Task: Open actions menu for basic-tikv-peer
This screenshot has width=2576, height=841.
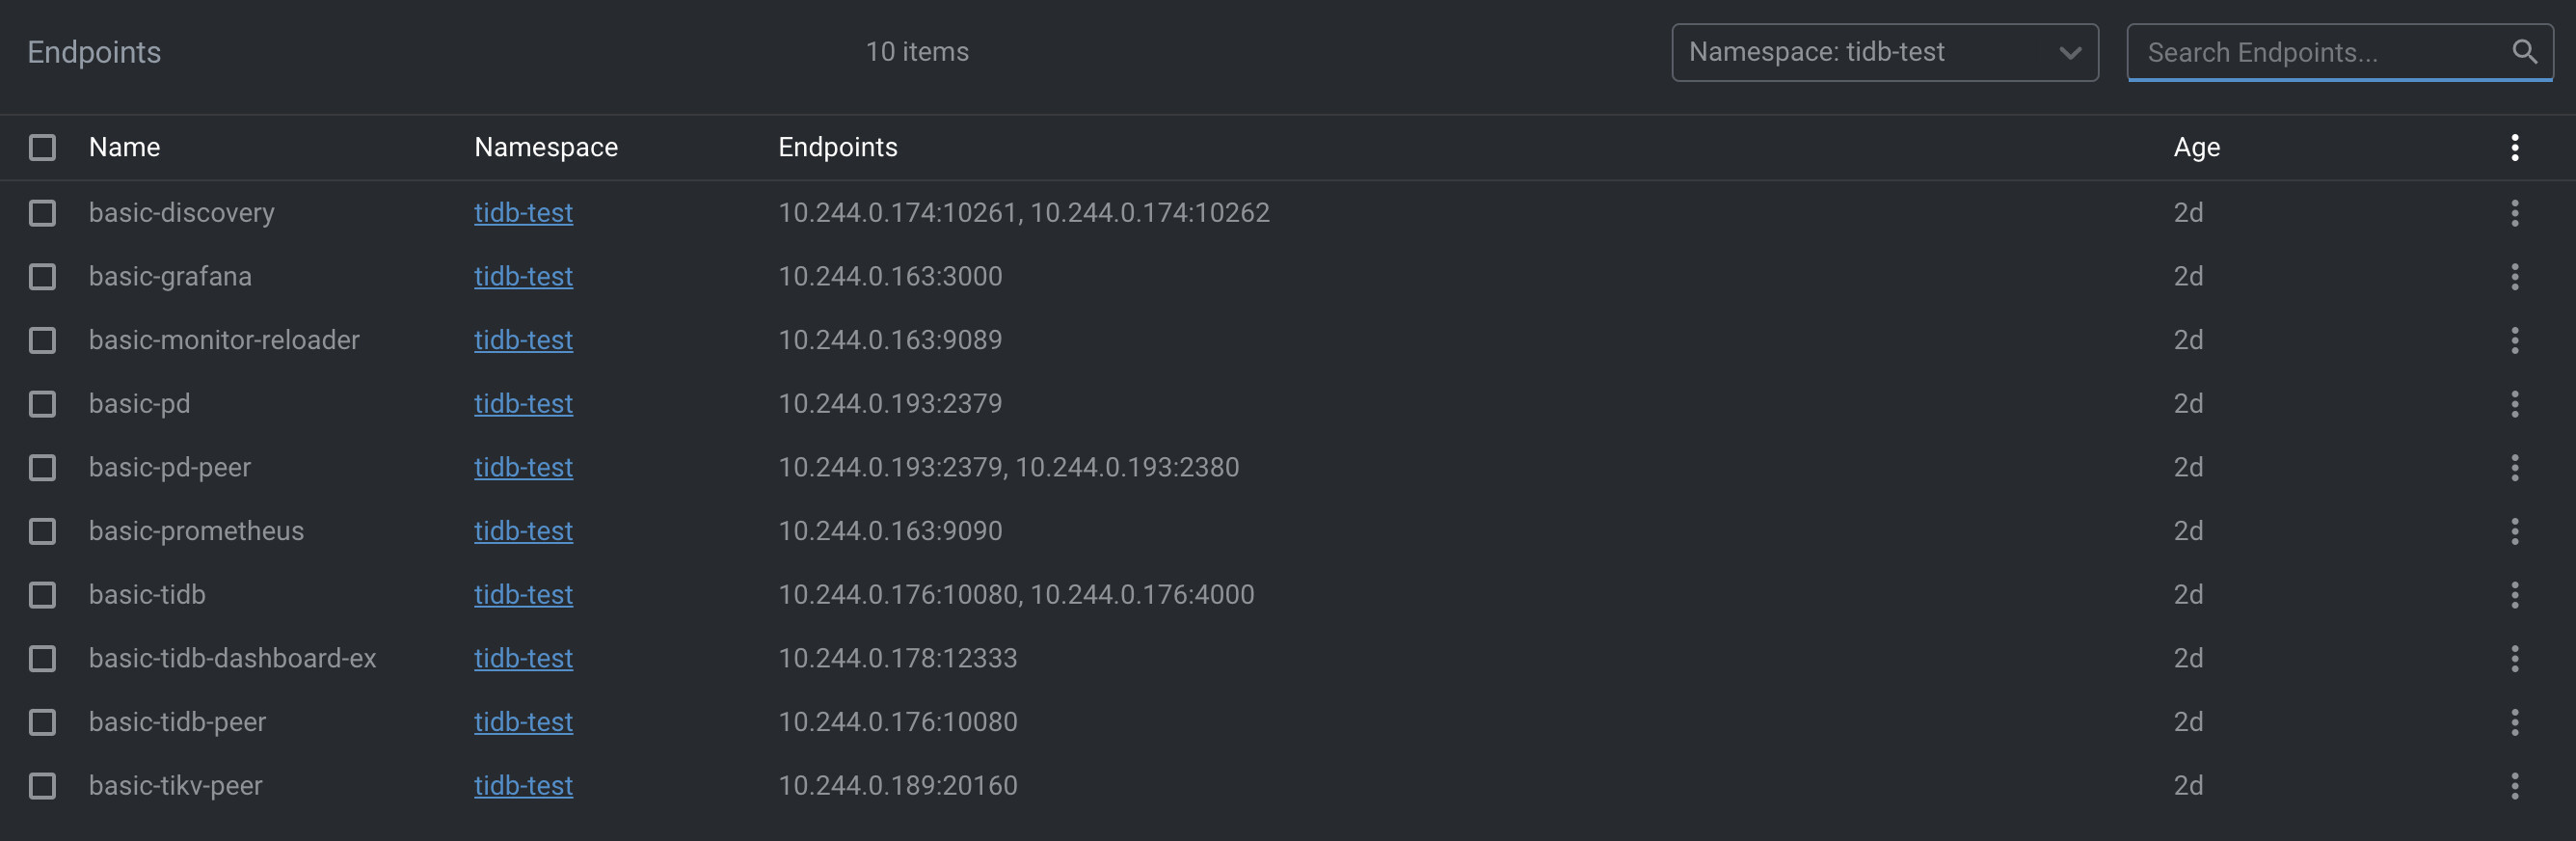Action: tap(2514, 786)
